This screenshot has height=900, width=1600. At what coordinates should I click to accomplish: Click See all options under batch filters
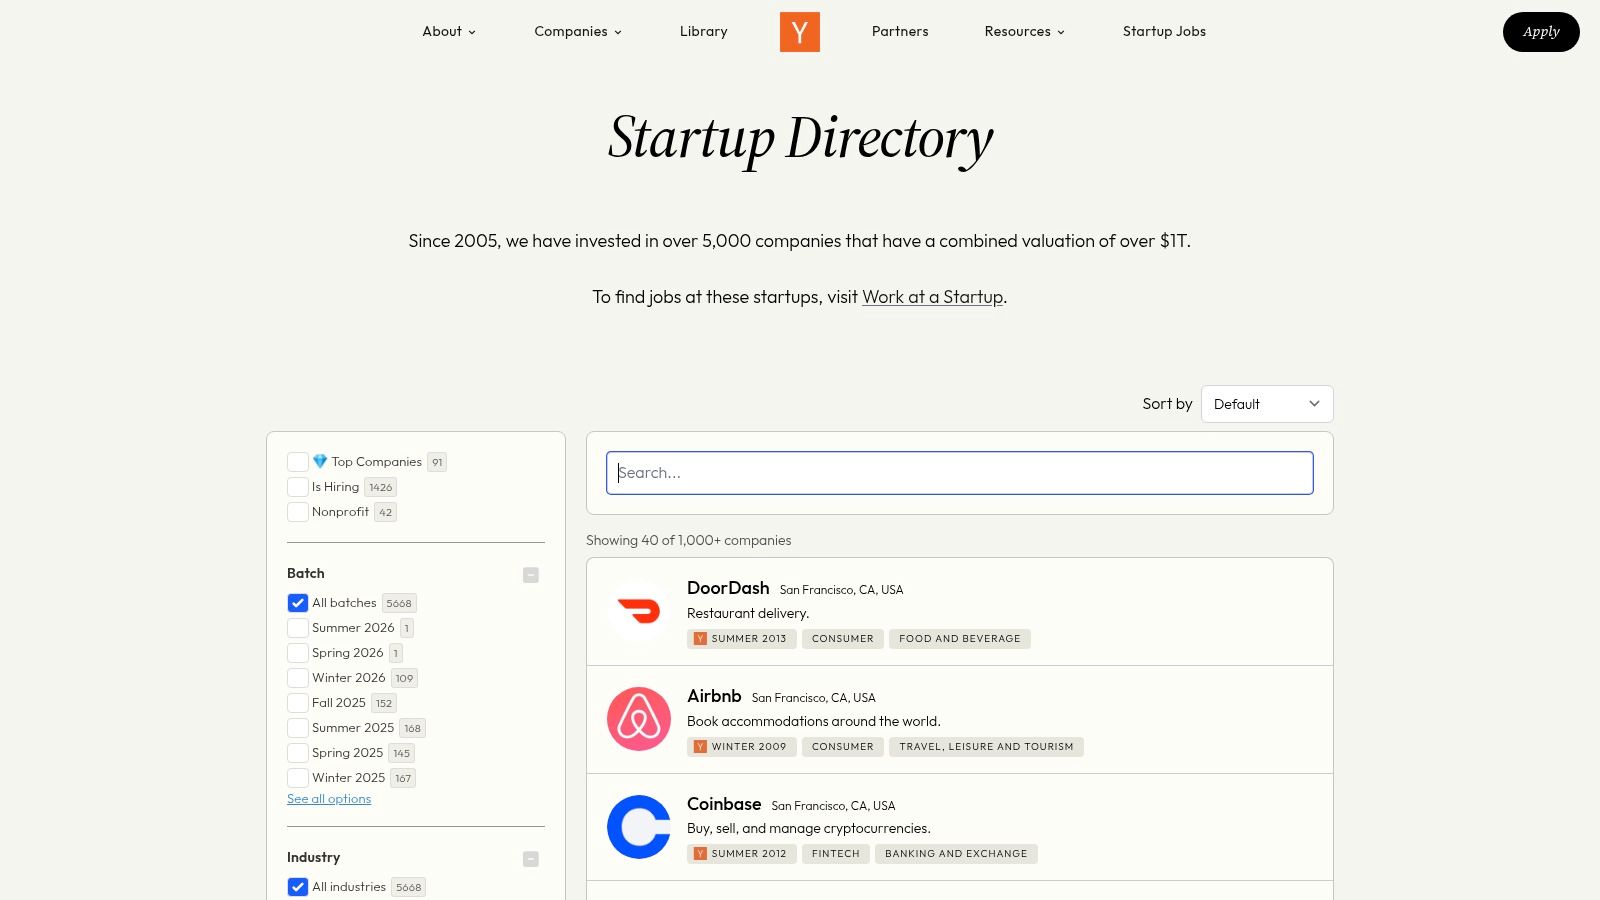[x=329, y=798]
